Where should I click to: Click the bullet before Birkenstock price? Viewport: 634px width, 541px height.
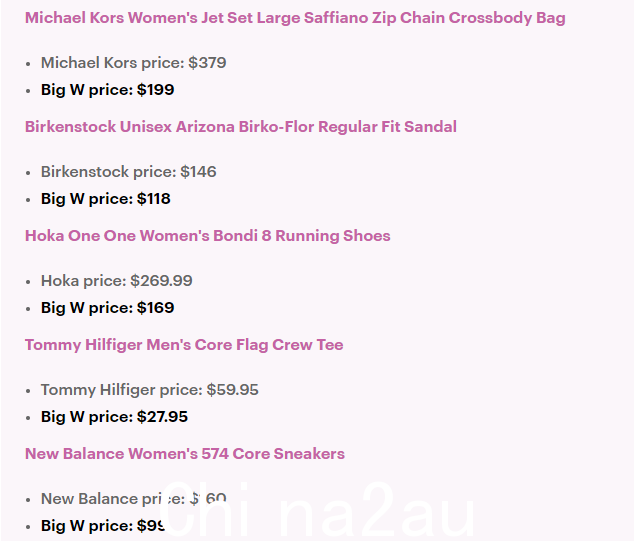(x=28, y=173)
